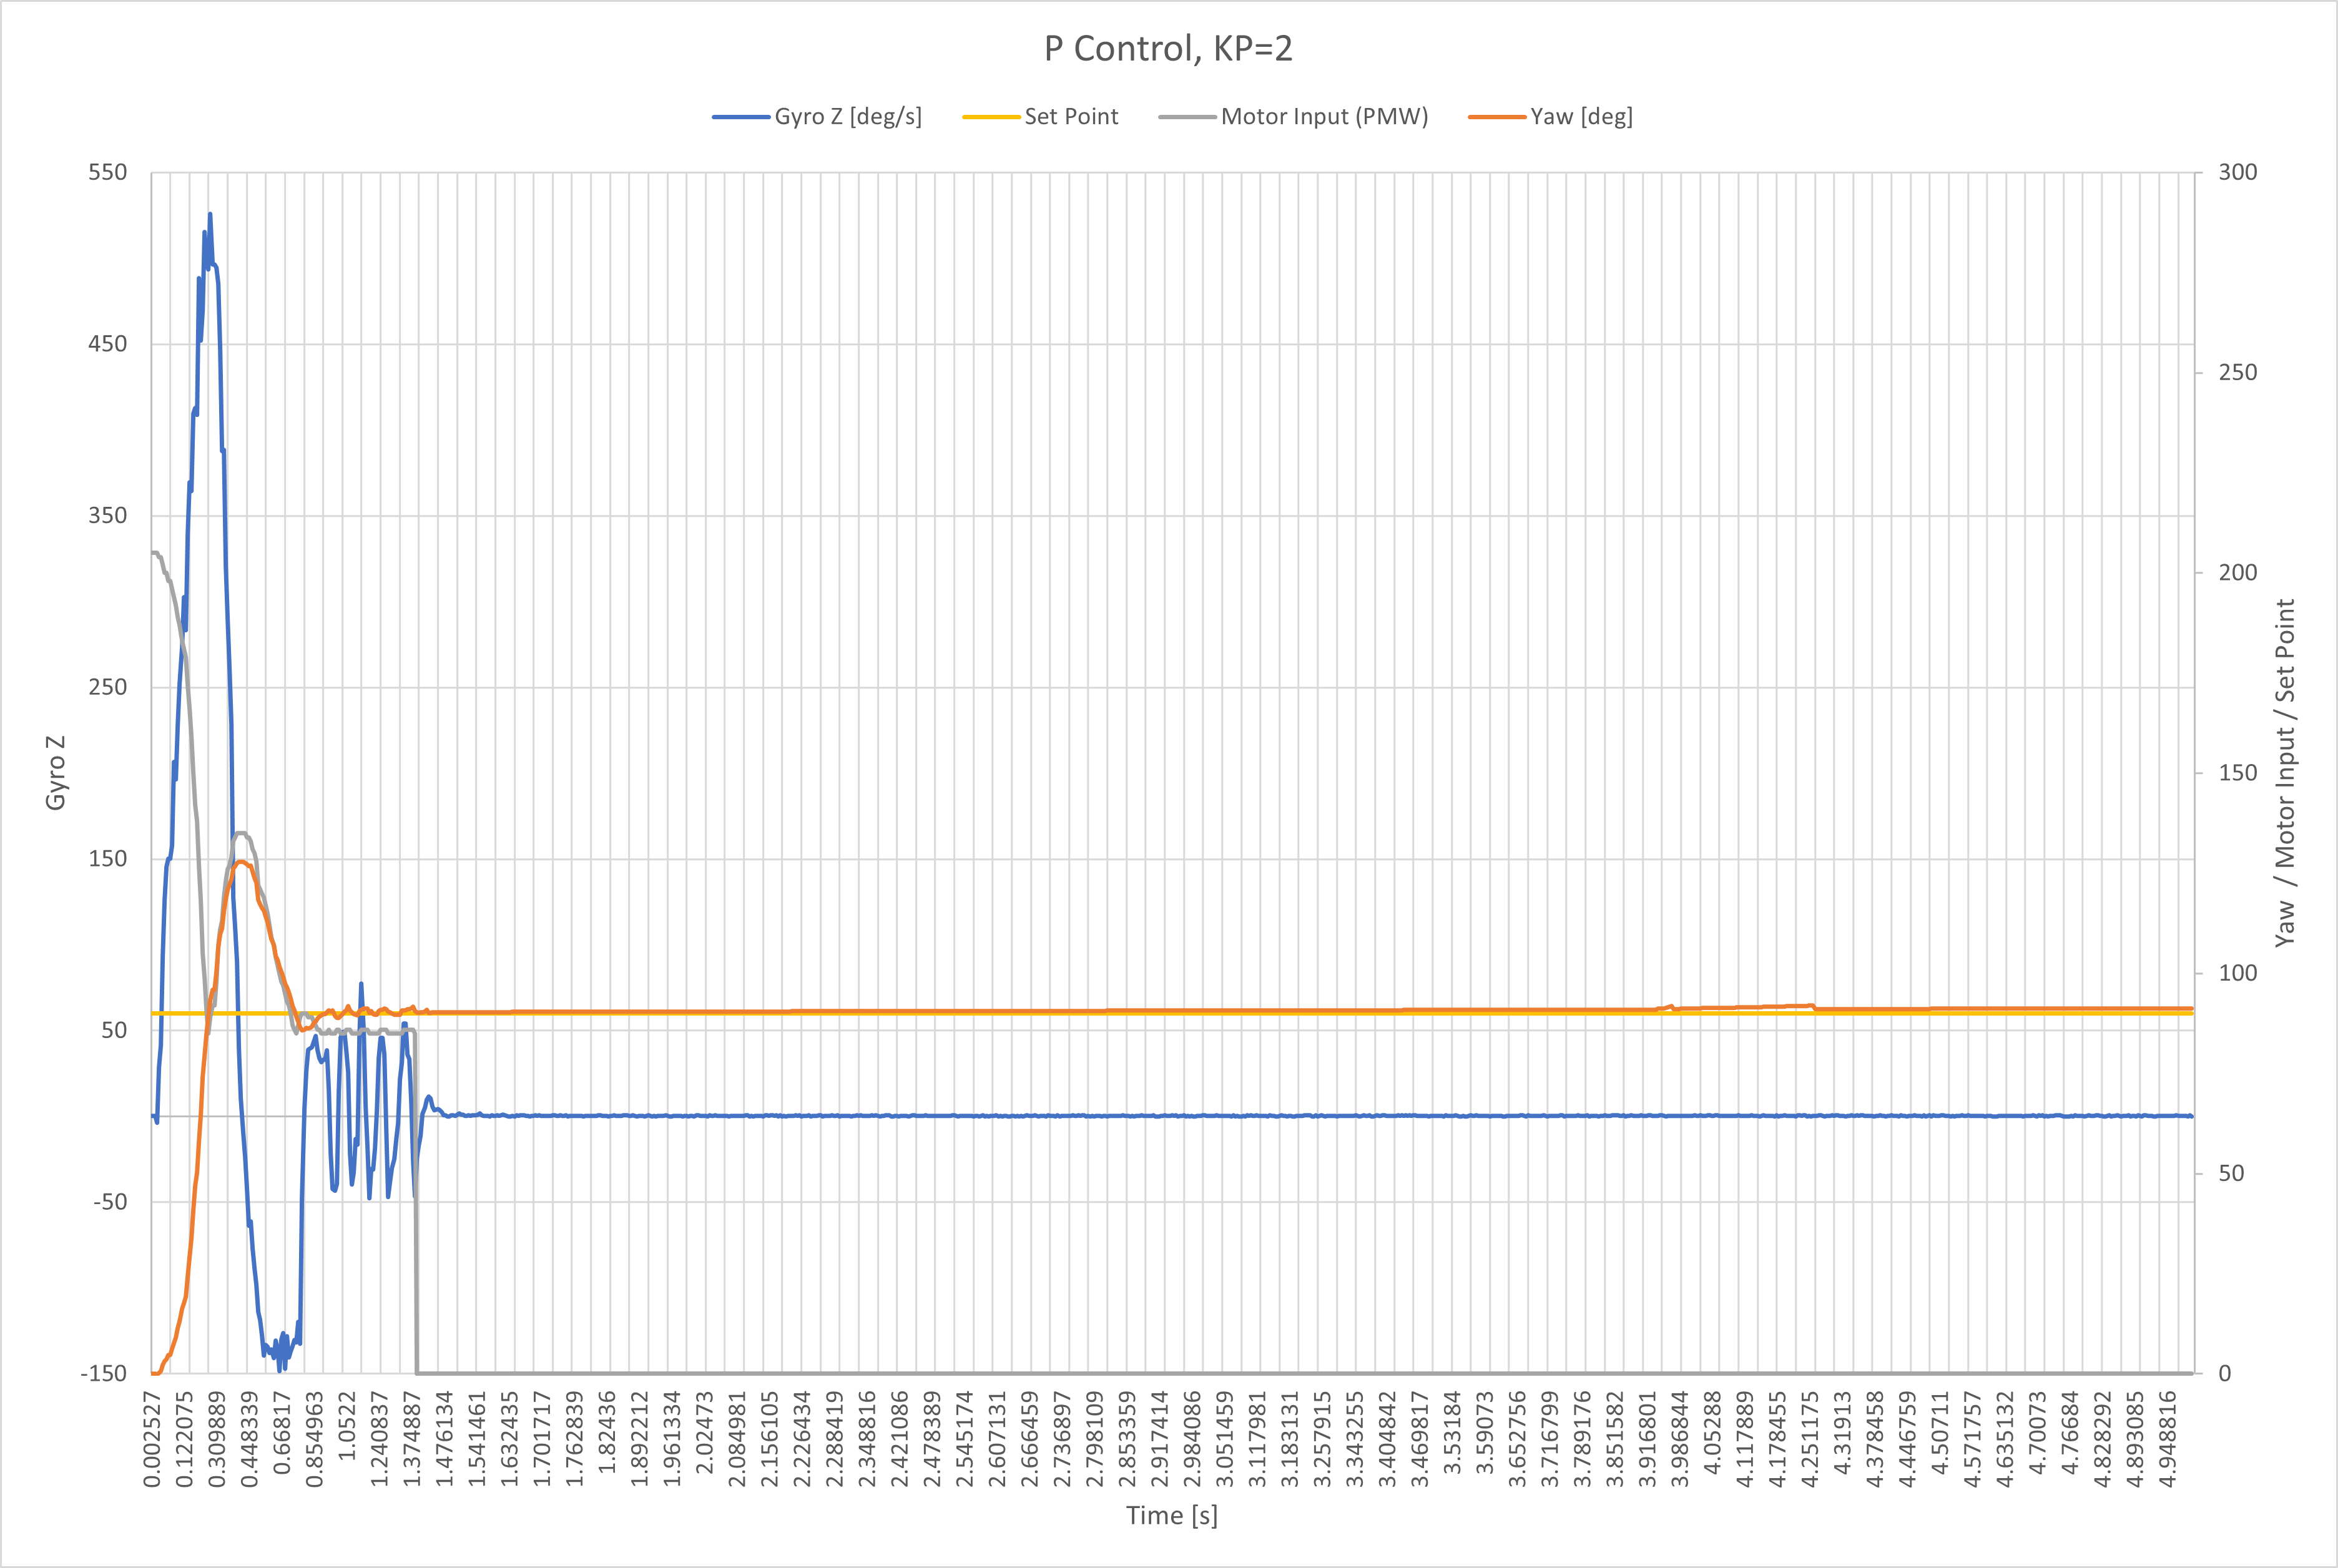Click the time label 2.421086
This screenshot has width=2338, height=1568.
click(899, 1438)
